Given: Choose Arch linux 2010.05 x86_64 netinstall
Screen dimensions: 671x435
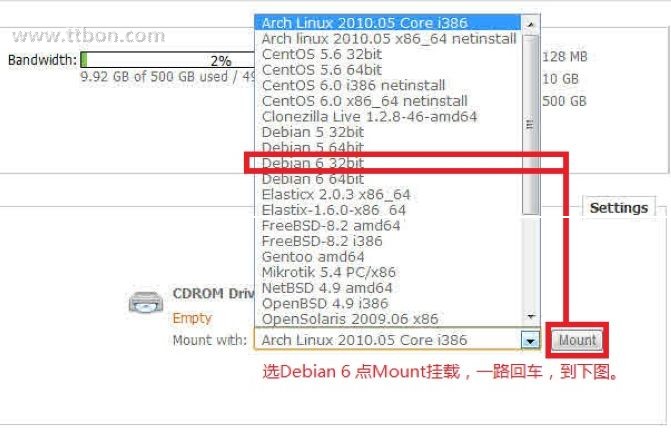Looking at the screenshot, I should pyautogui.click(x=389, y=38).
